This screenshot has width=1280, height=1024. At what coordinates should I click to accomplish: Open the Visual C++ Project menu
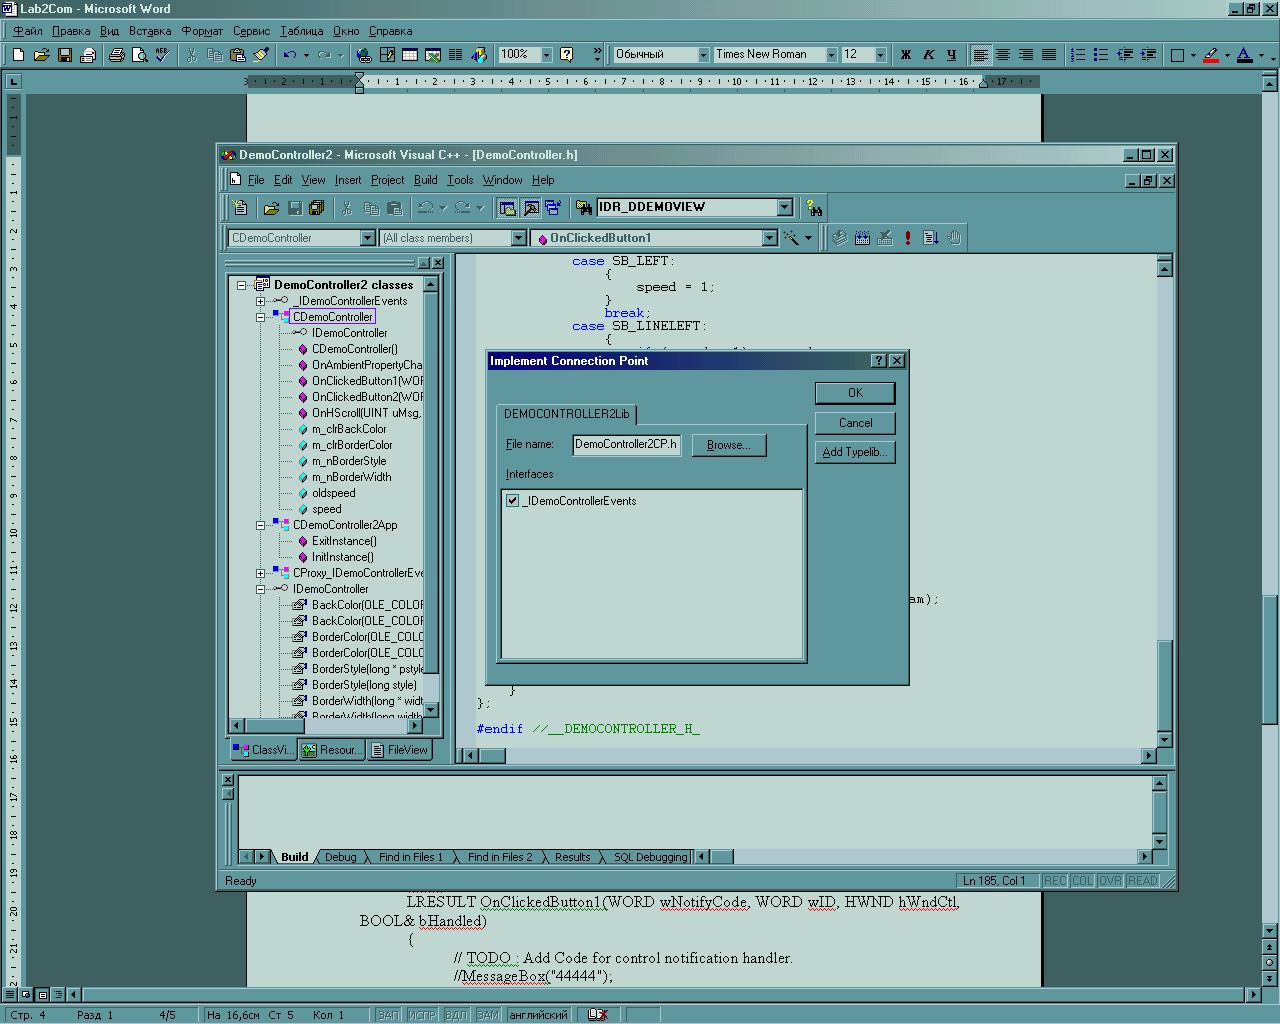[x=388, y=180]
